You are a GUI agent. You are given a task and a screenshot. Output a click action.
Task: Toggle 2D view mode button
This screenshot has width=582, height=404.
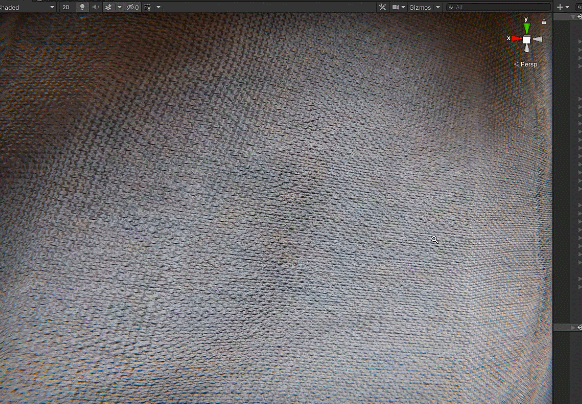point(67,7)
